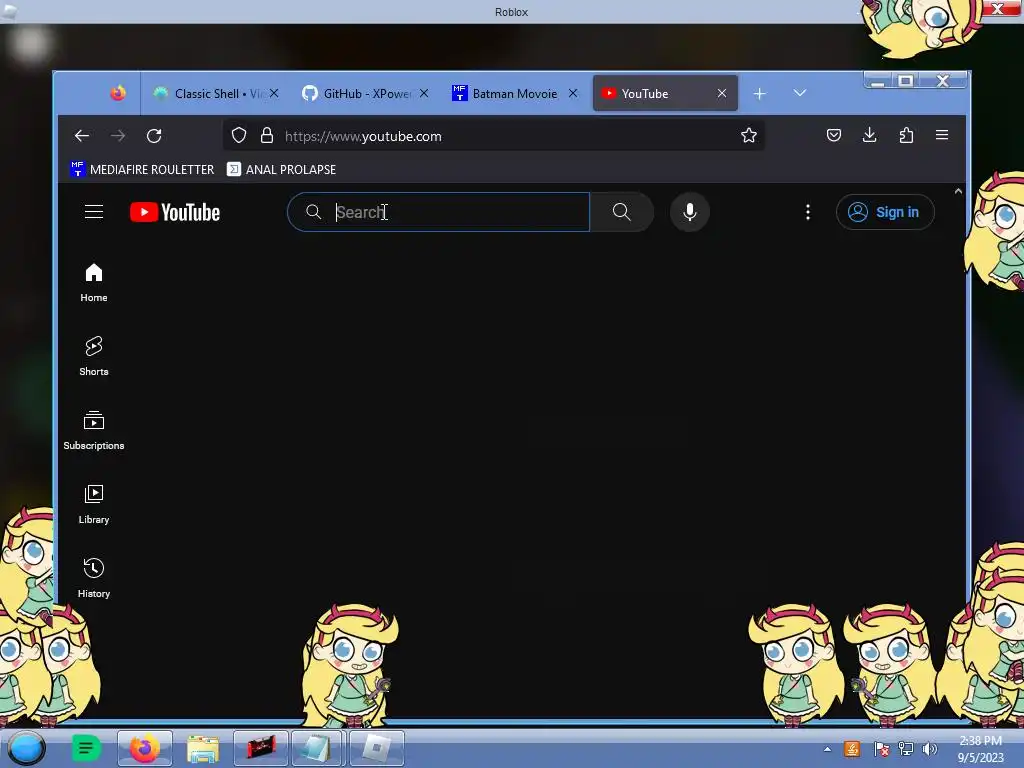Viewport: 1024px width, 768px height.
Task: Open Windows Start orb
Action: pos(26,748)
